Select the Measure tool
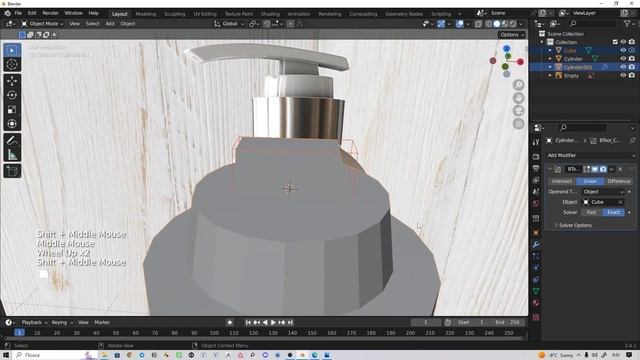The height and width of the screenshot is (360, 640). (x=12, y=155)
